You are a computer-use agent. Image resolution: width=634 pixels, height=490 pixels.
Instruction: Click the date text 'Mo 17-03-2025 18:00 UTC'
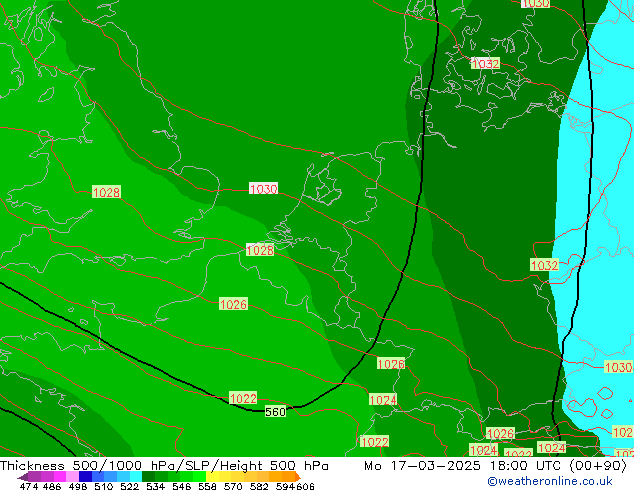(463, 466)
